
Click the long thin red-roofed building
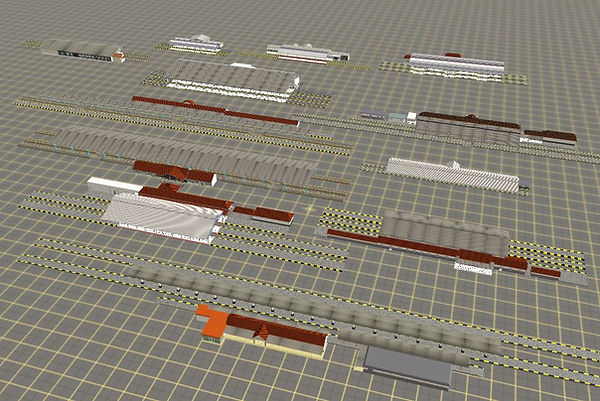(x=215, y=111)
